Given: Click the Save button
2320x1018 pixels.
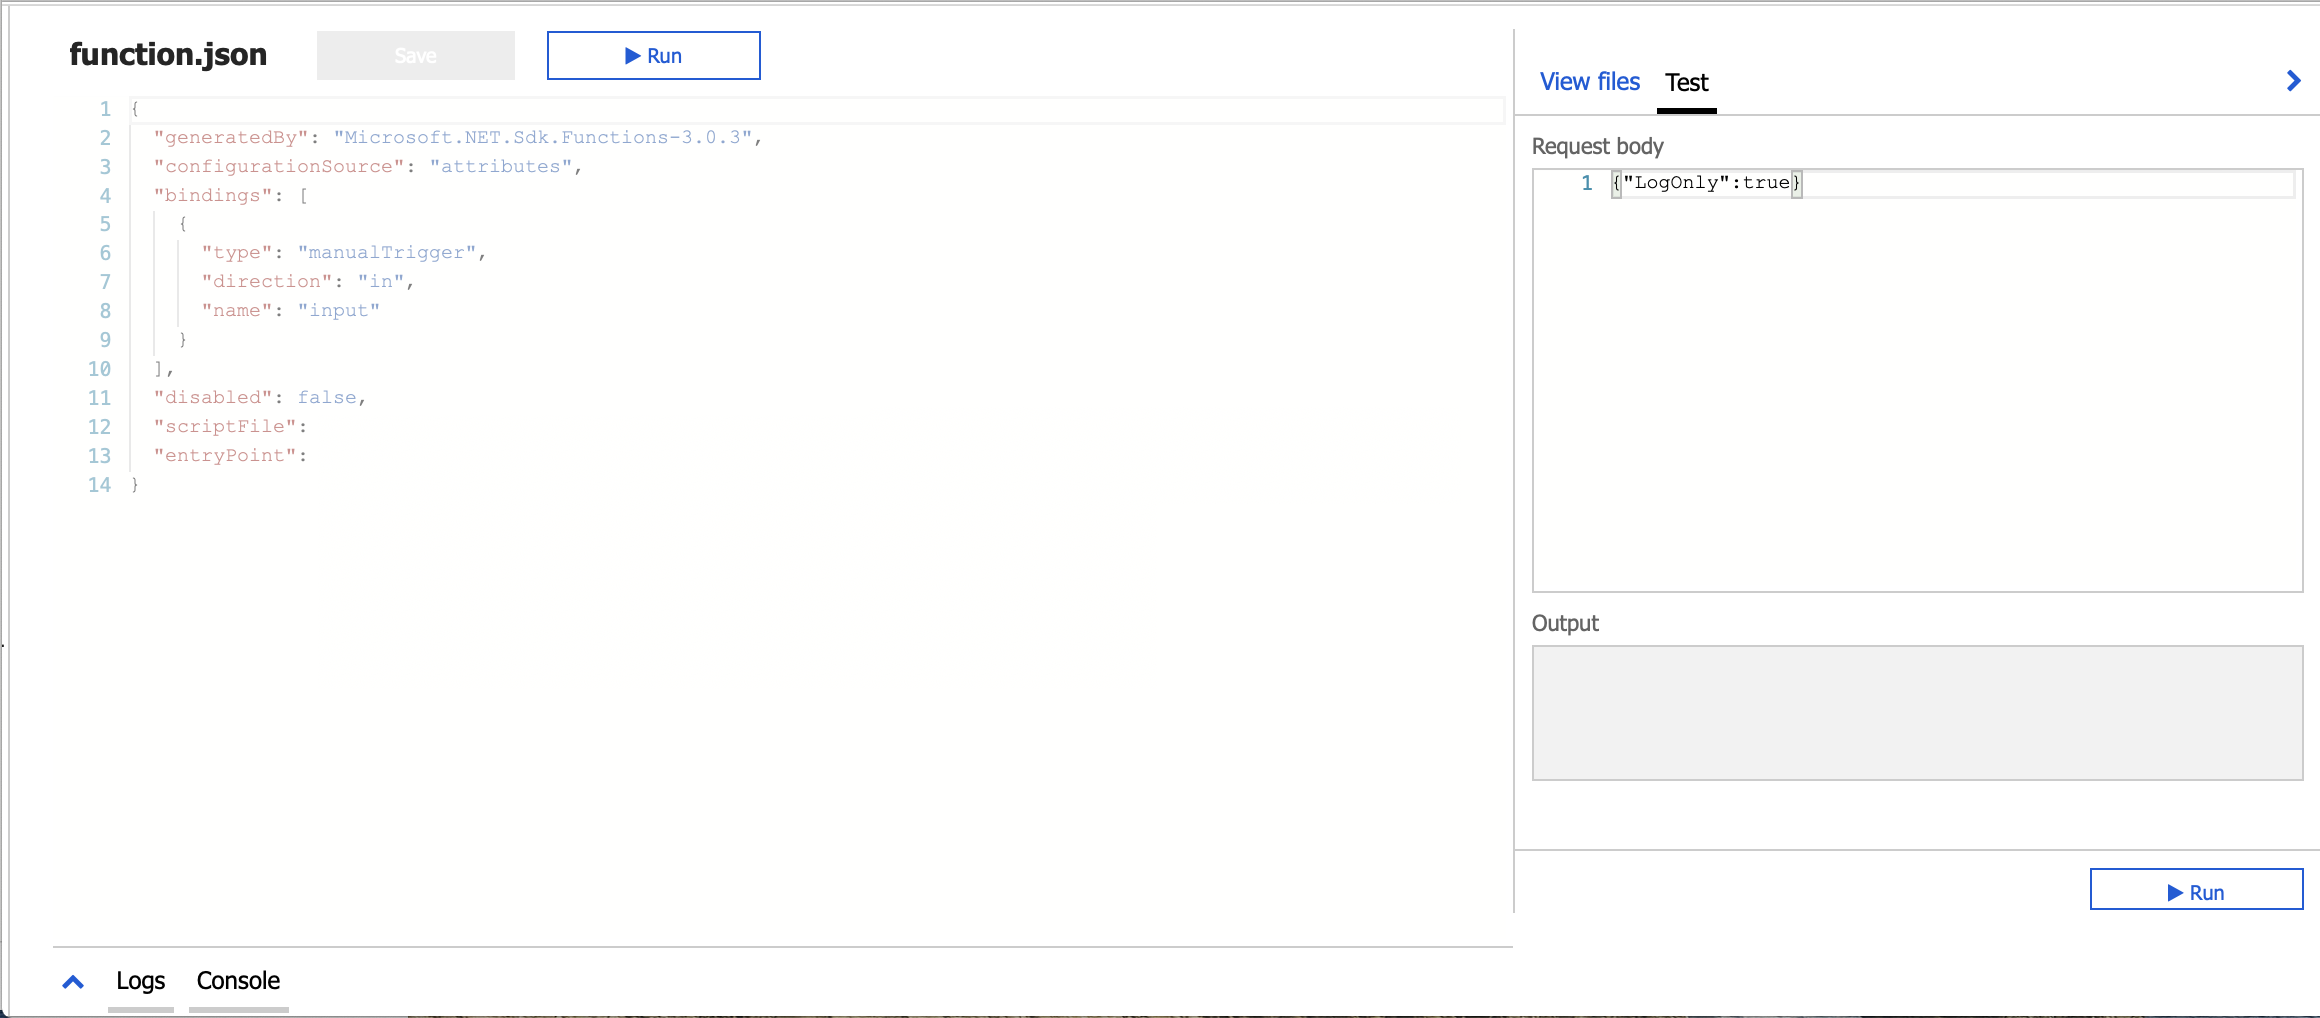Looking at the screenshot, I should point(415,55).
